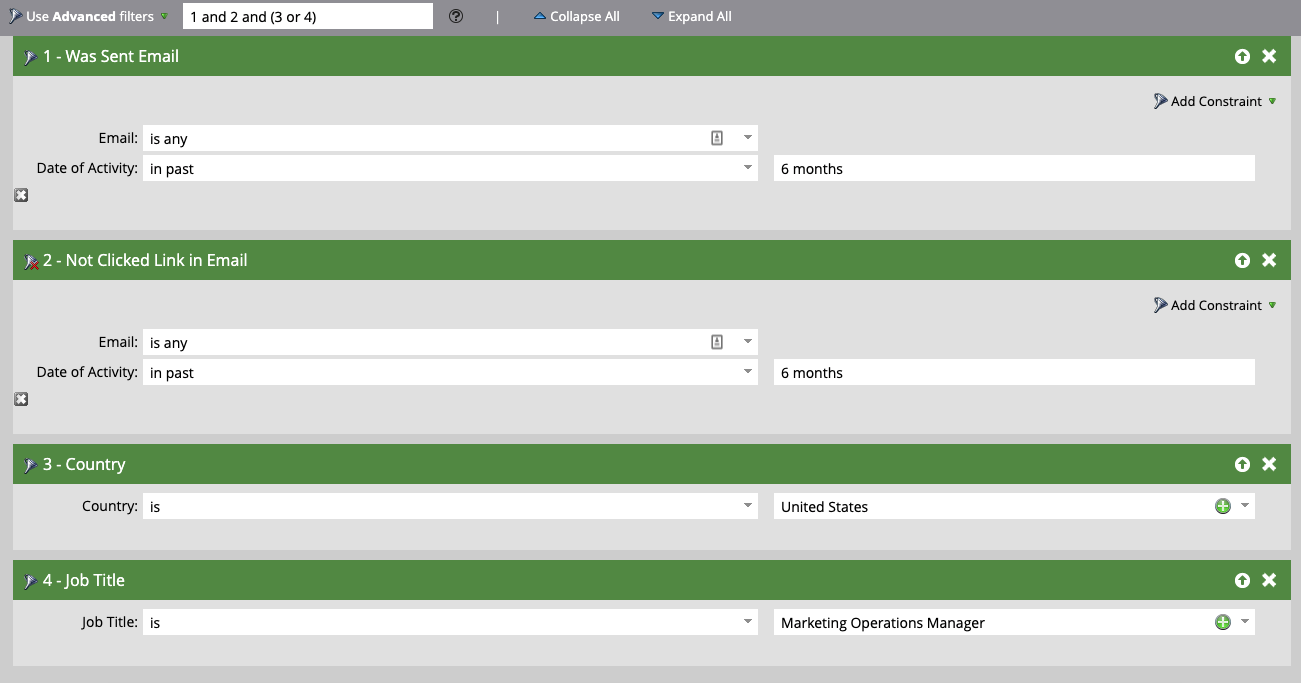The image size is (1301, 683).
Task: Click the green plus next to United States
Action: 1222,506
